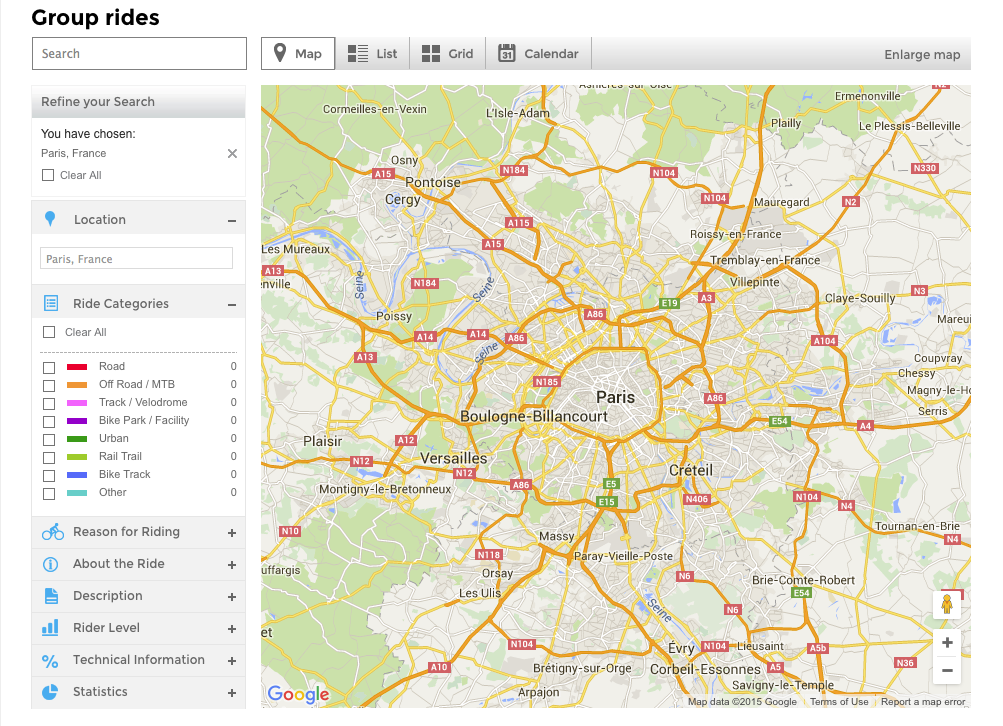Tick Clear All under Ride Categories
This screenshot has width=1003, height=726.
(x=49, y=332)
